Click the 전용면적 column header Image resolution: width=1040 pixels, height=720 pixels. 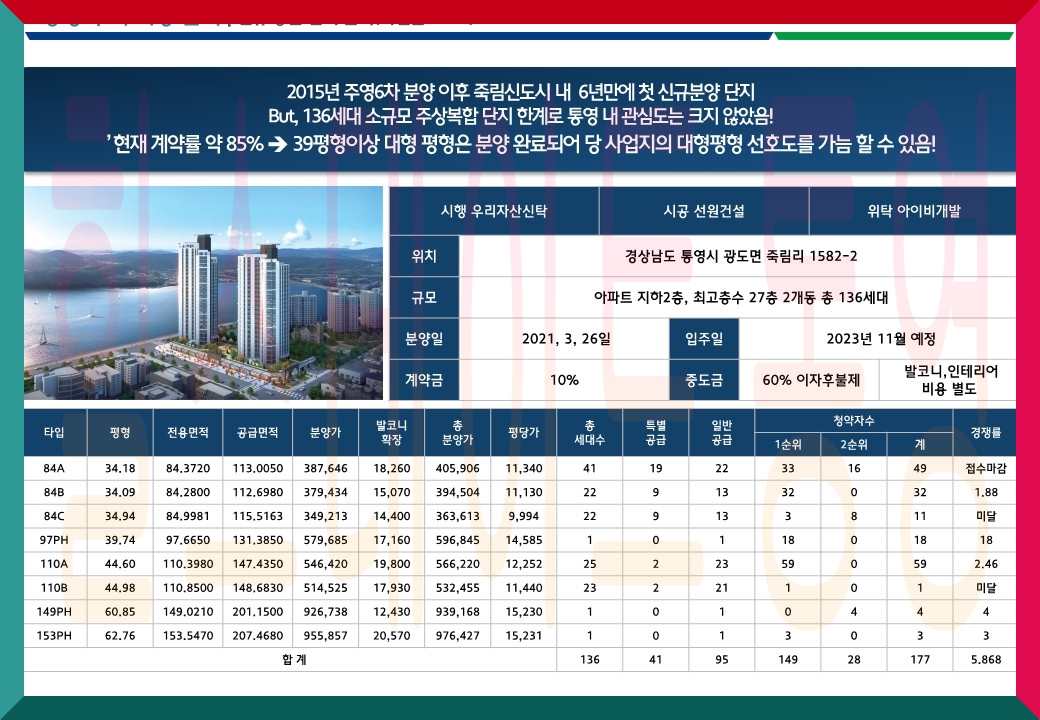click(x=188, y=432)
